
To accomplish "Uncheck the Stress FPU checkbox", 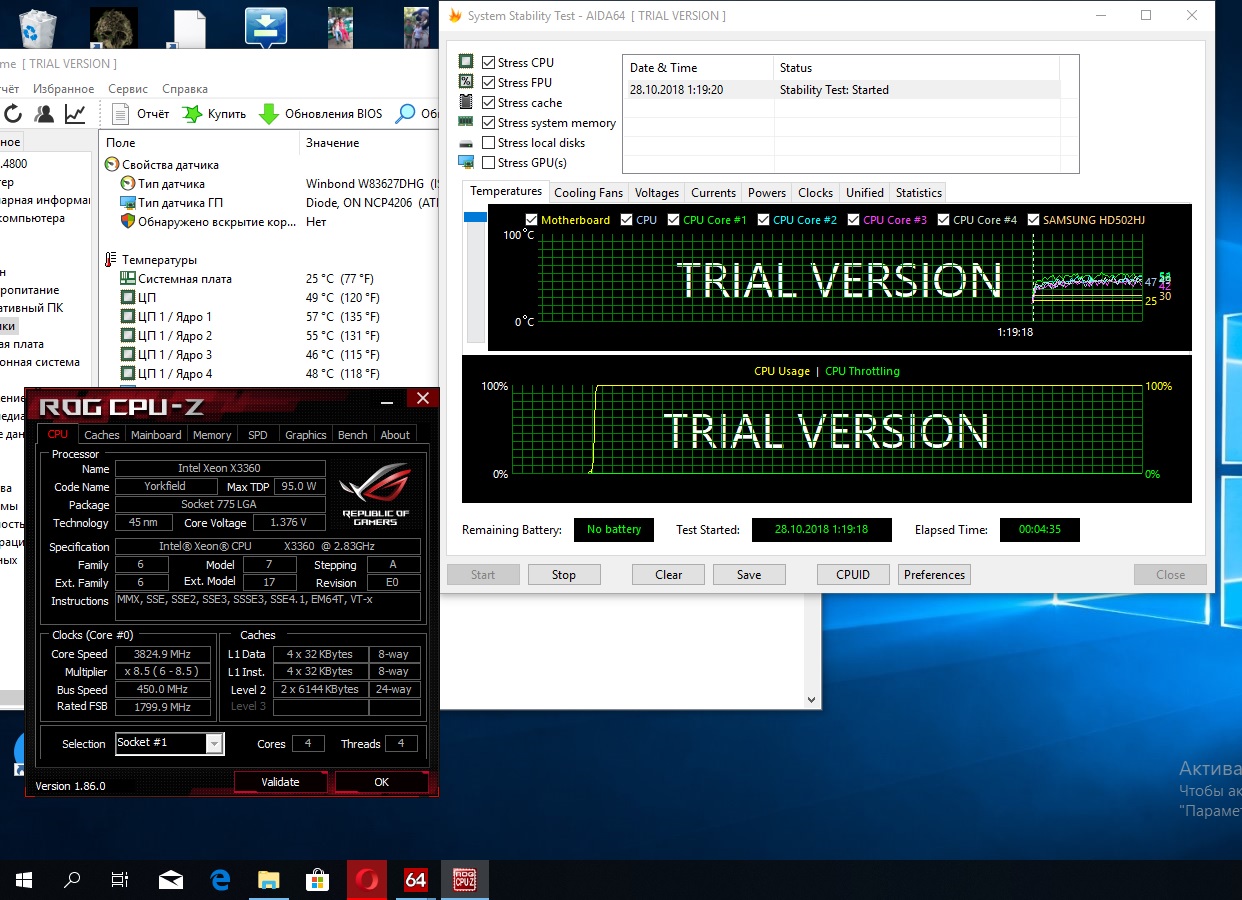I will click(488, 83).
